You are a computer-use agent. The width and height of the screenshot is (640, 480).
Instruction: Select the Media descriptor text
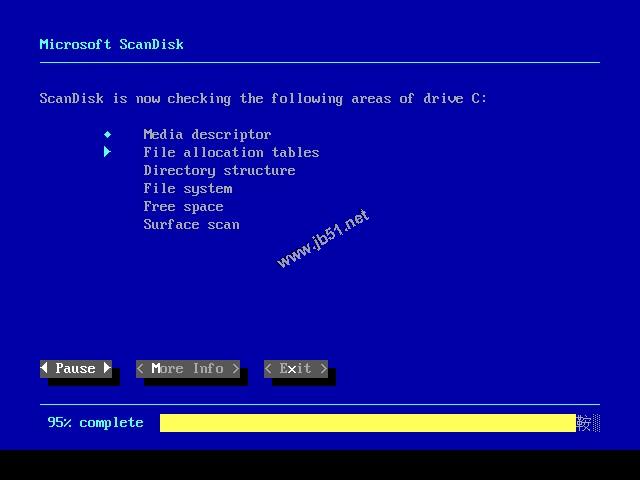pyautogui.click(x=207, y=134)
